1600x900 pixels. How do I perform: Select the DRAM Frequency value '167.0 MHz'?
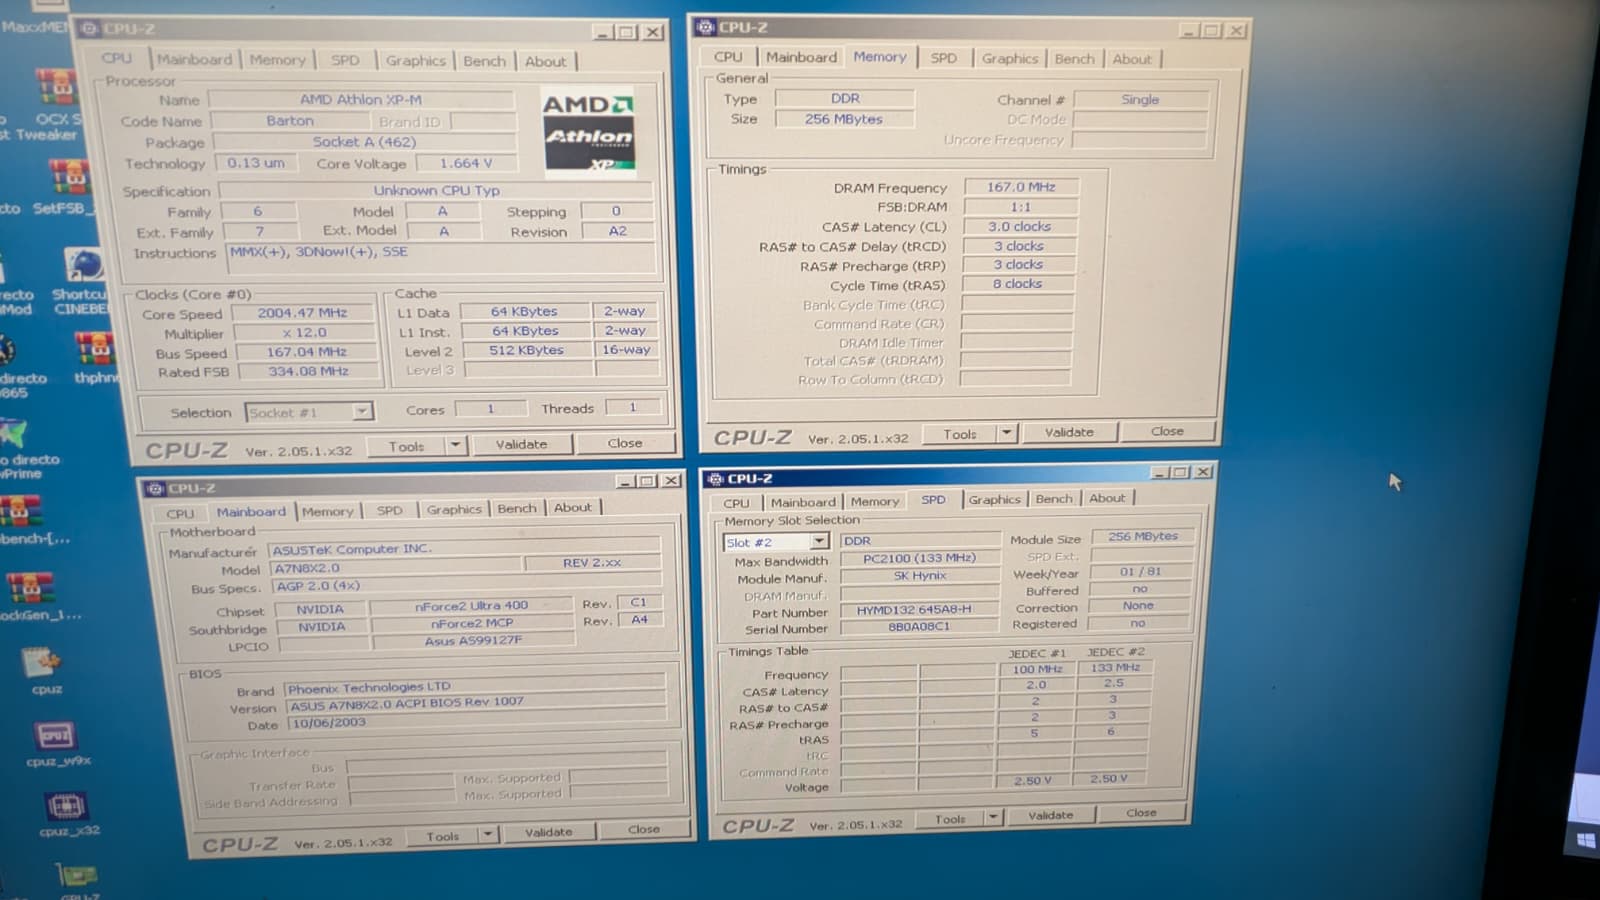pyautogui.click(x=1021, y=187)
